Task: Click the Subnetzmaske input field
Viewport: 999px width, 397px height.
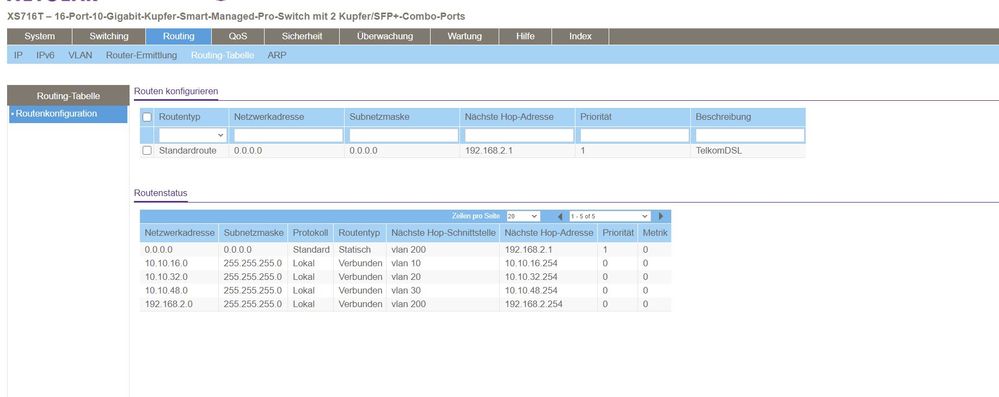Action: [x=404, y=135]
